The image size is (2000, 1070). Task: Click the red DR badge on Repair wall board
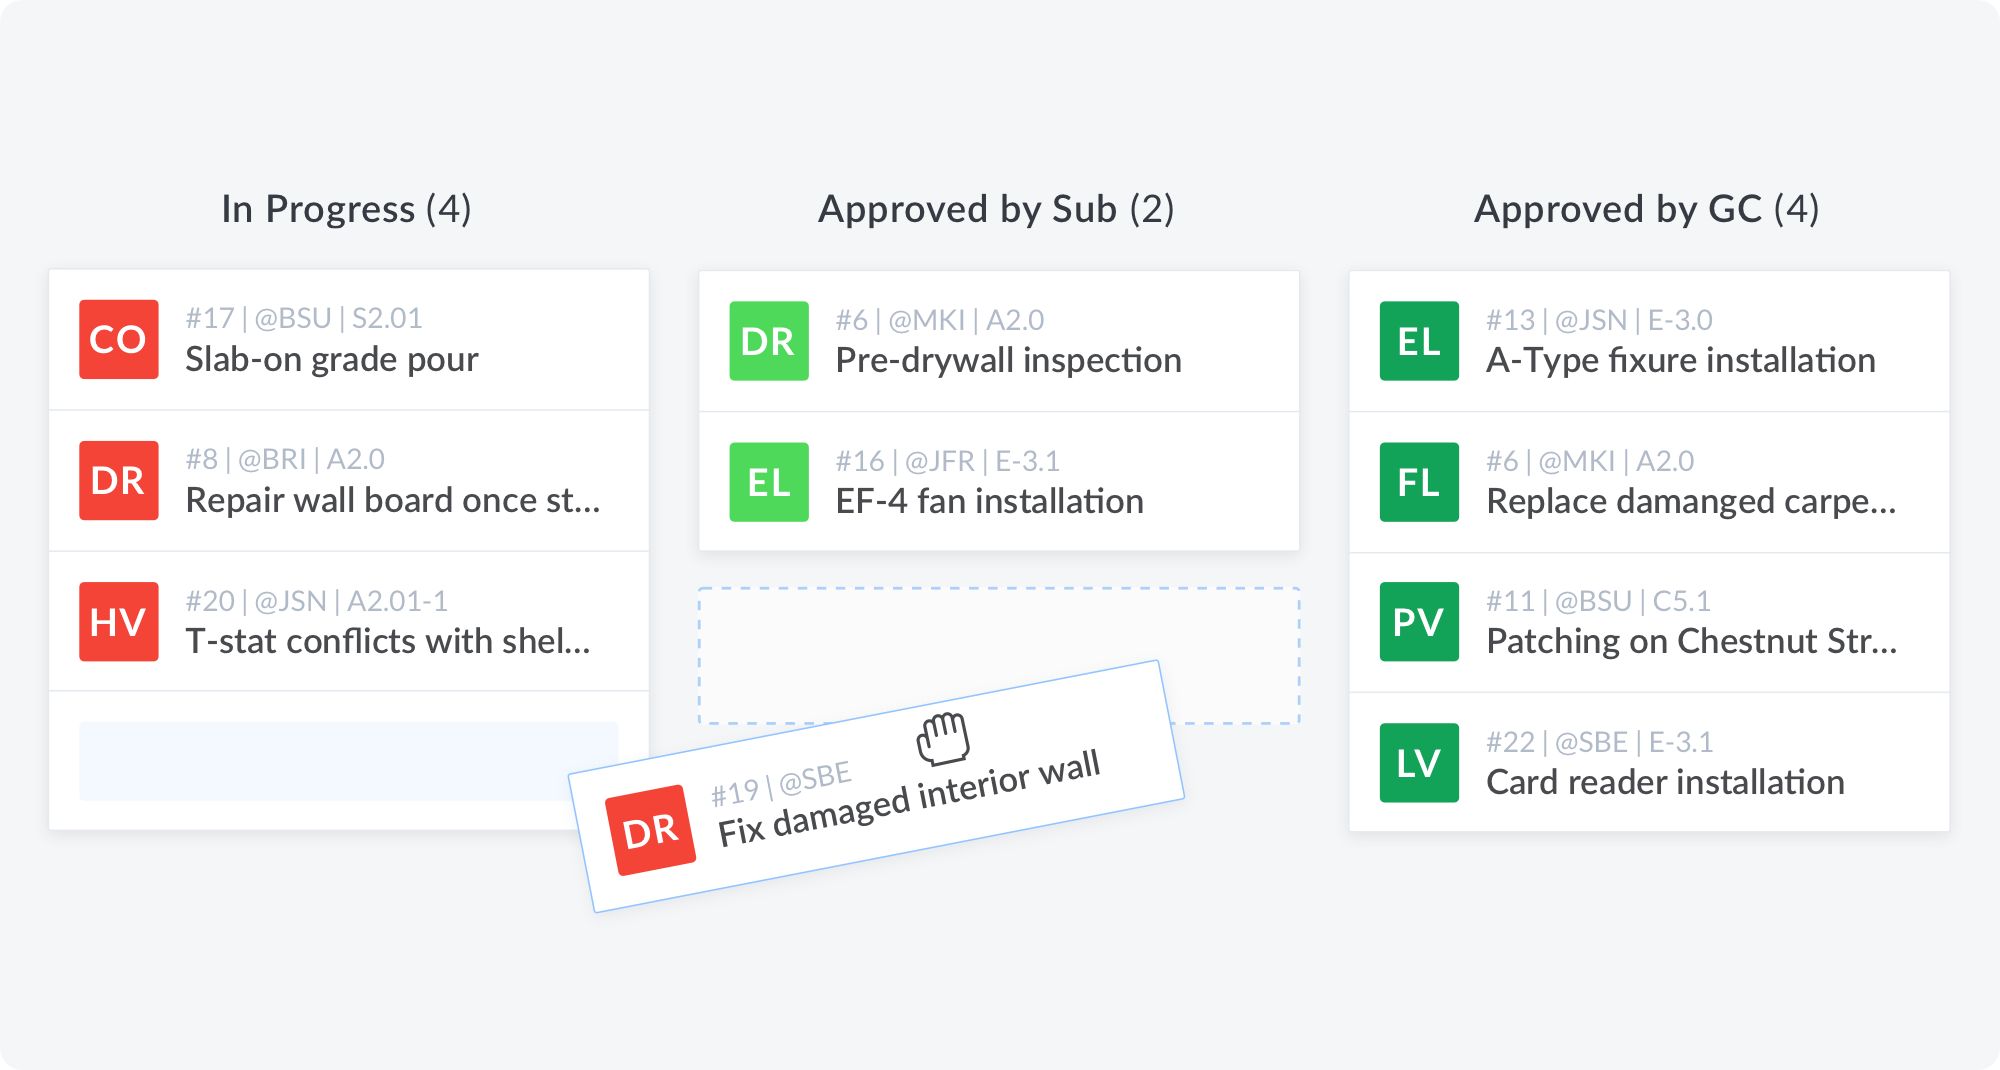[x=119, y=481]
